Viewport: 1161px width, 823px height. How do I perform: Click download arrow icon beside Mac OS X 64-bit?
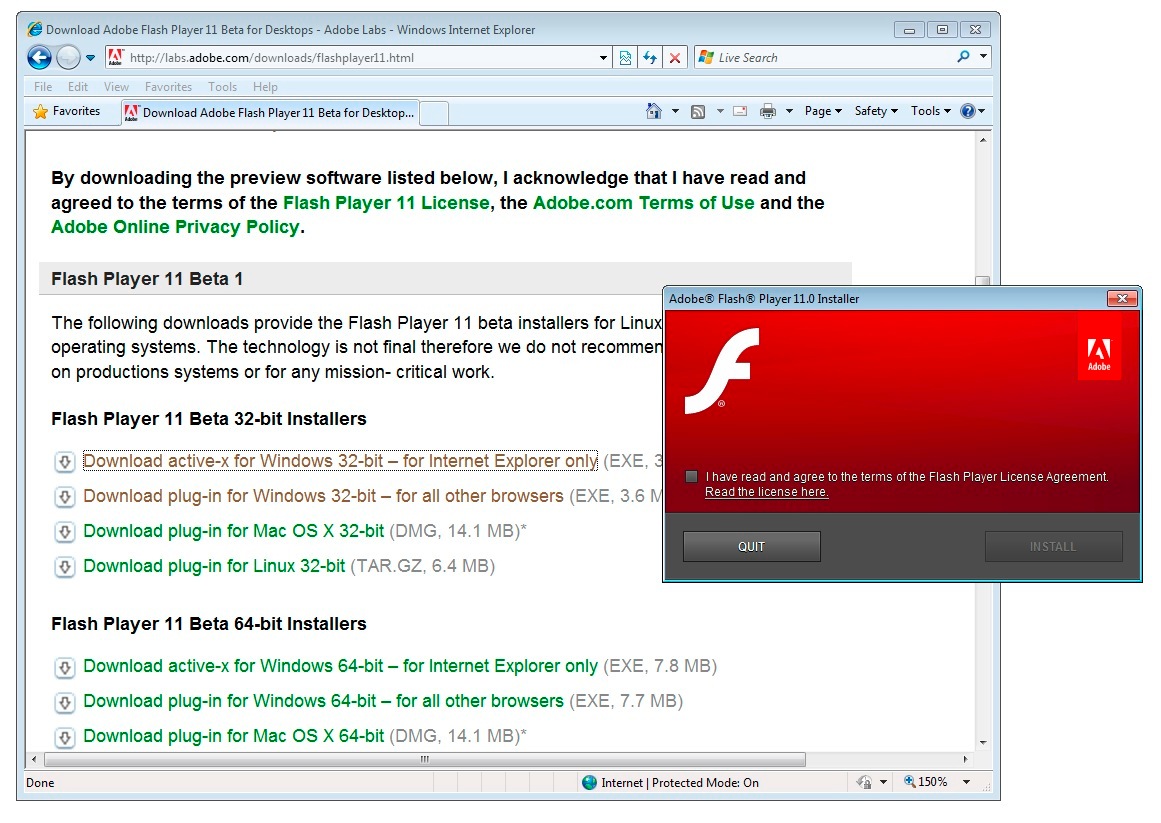point(65,737)
